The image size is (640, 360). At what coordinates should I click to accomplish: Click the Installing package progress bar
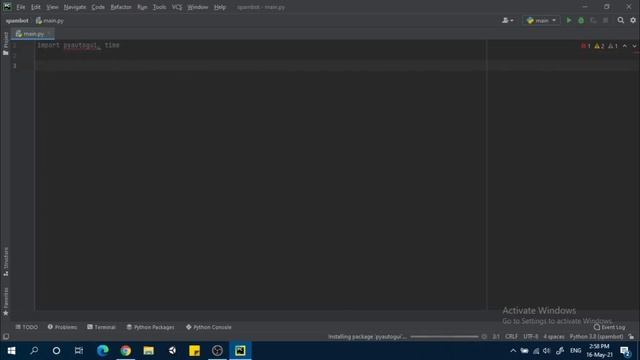pyautogui.click(x=444, y=337)
